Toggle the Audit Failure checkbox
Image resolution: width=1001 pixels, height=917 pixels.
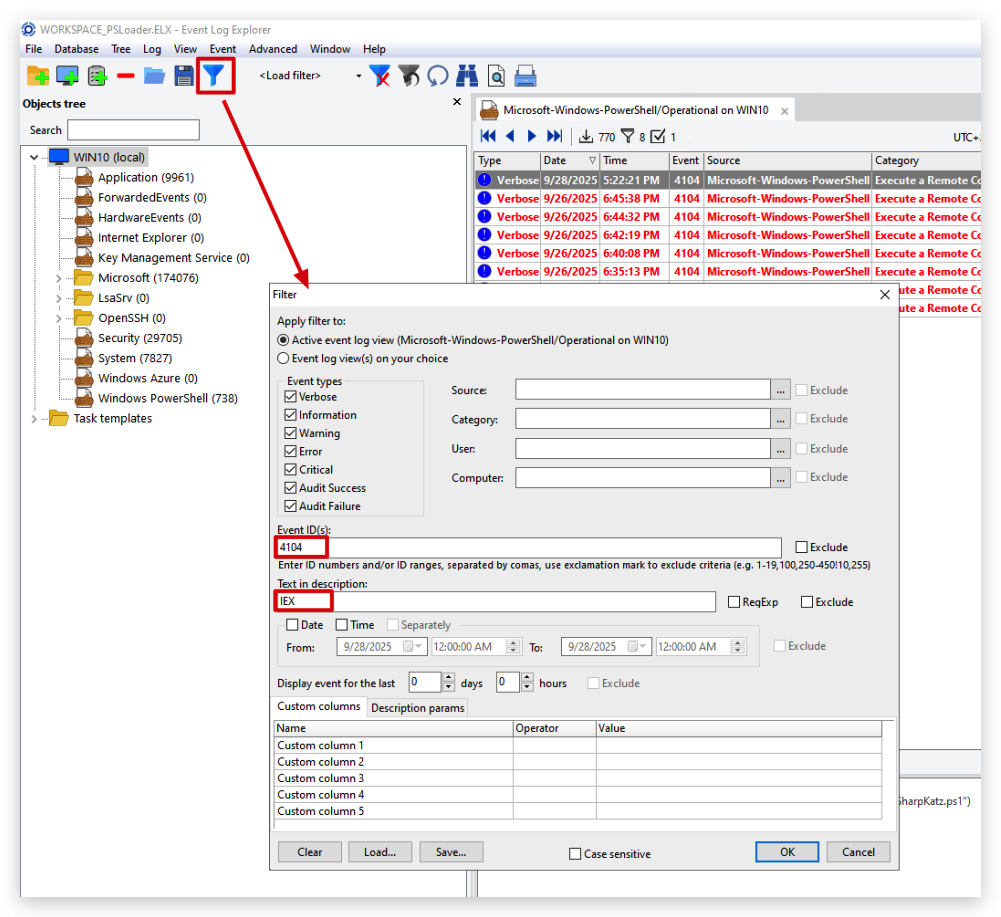click(x=290, y=506)
